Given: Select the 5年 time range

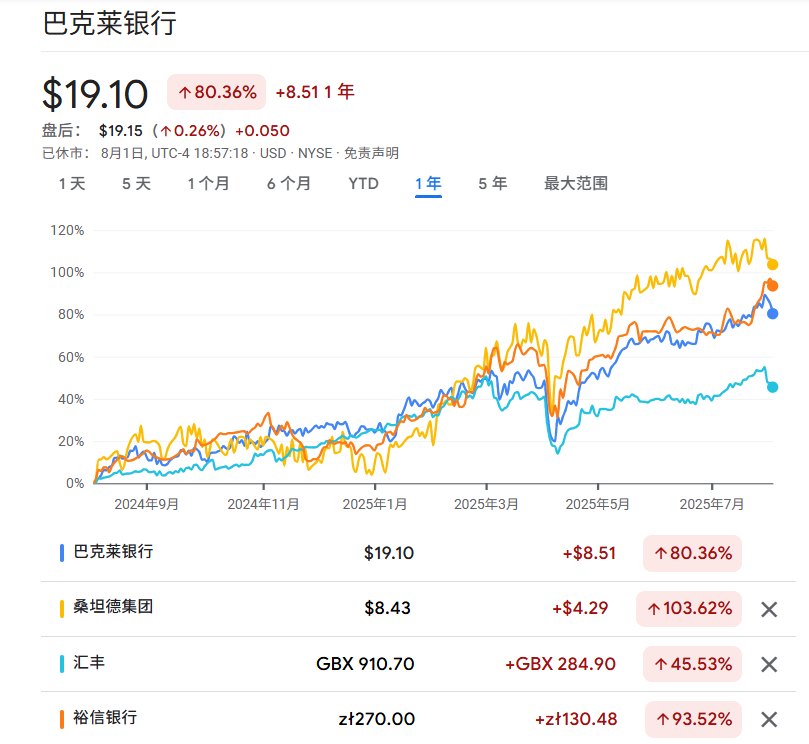Looking at the screenshot, I should pyautogui.click(x=491, y=184).
